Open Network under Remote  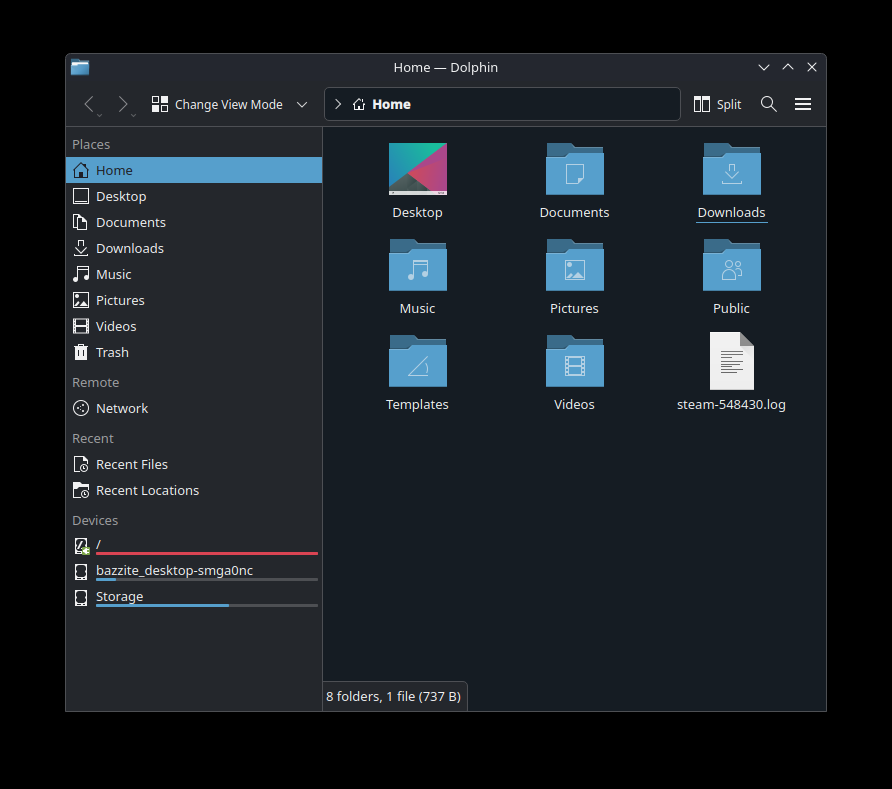click(194, 408)
